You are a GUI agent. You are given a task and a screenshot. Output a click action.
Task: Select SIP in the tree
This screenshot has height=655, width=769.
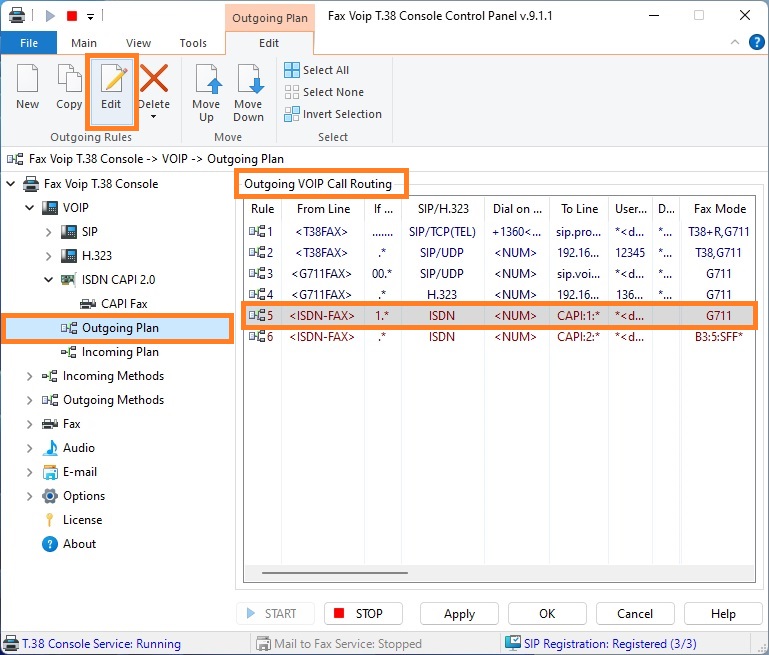click(89, 232)
